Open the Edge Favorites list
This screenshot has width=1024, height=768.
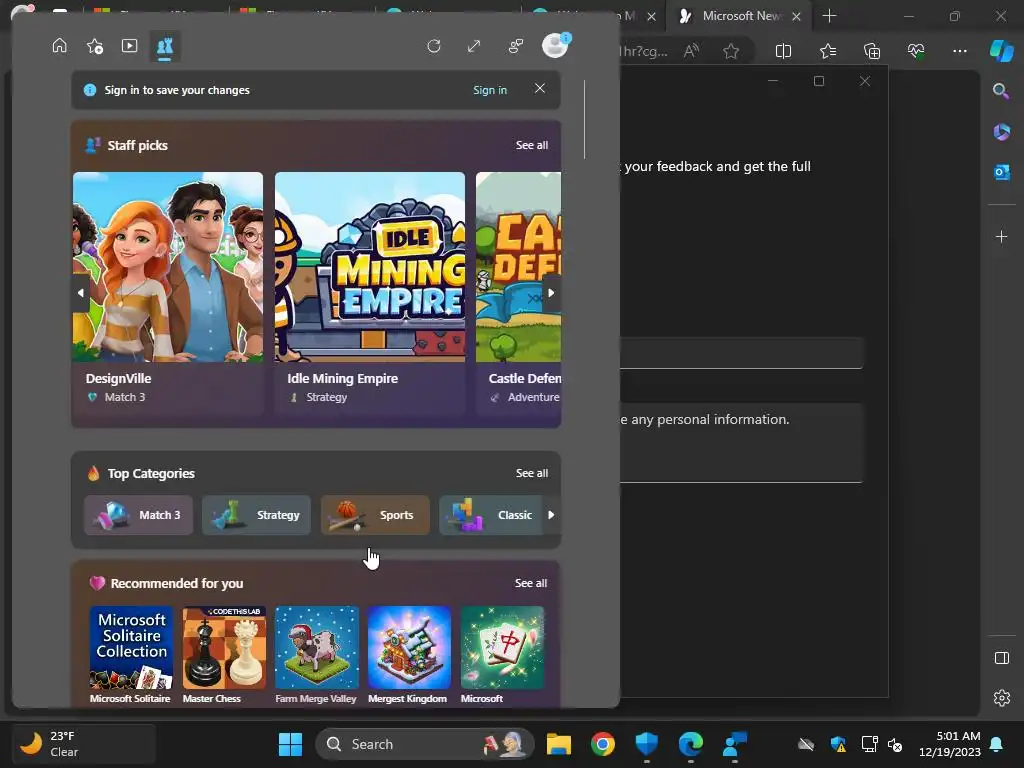click(827, 50)
